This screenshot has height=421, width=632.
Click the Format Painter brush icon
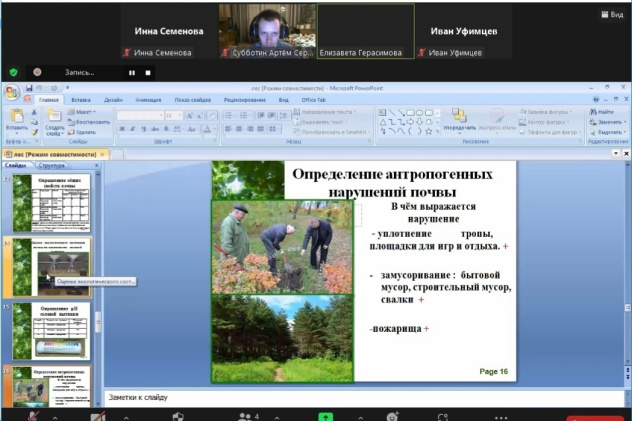pos(35,132)
